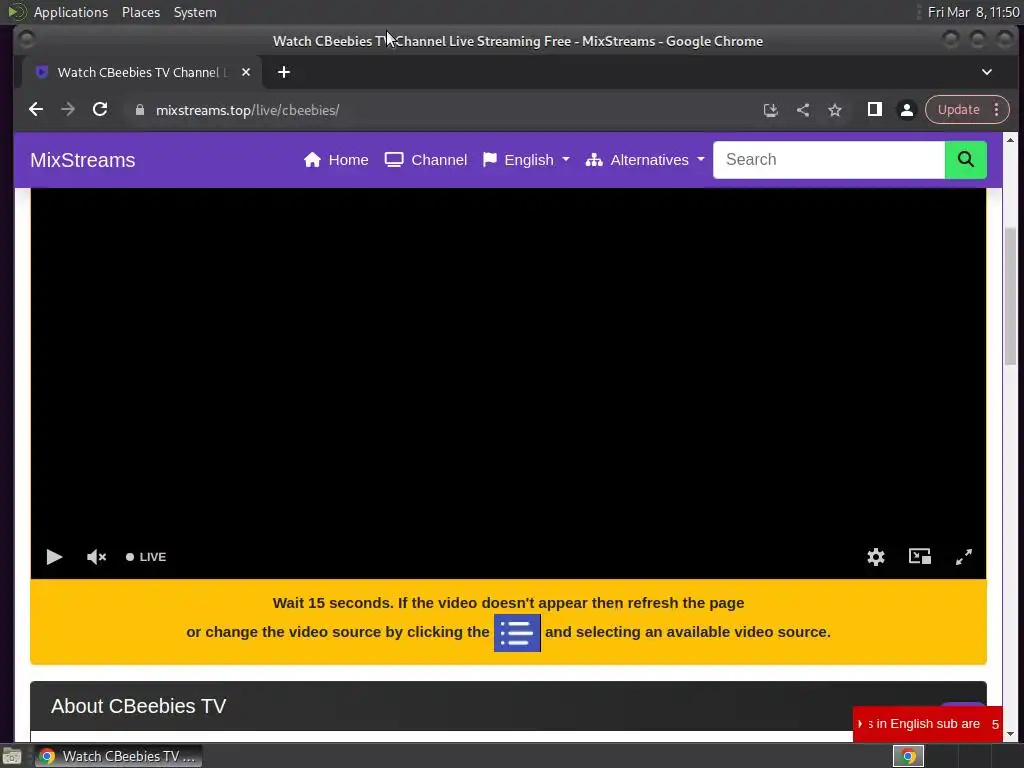Screen dimensions: 1024x768
Task: Close the CBeebies TV tab
Action: pyautogui.click(x=246, y=72)
